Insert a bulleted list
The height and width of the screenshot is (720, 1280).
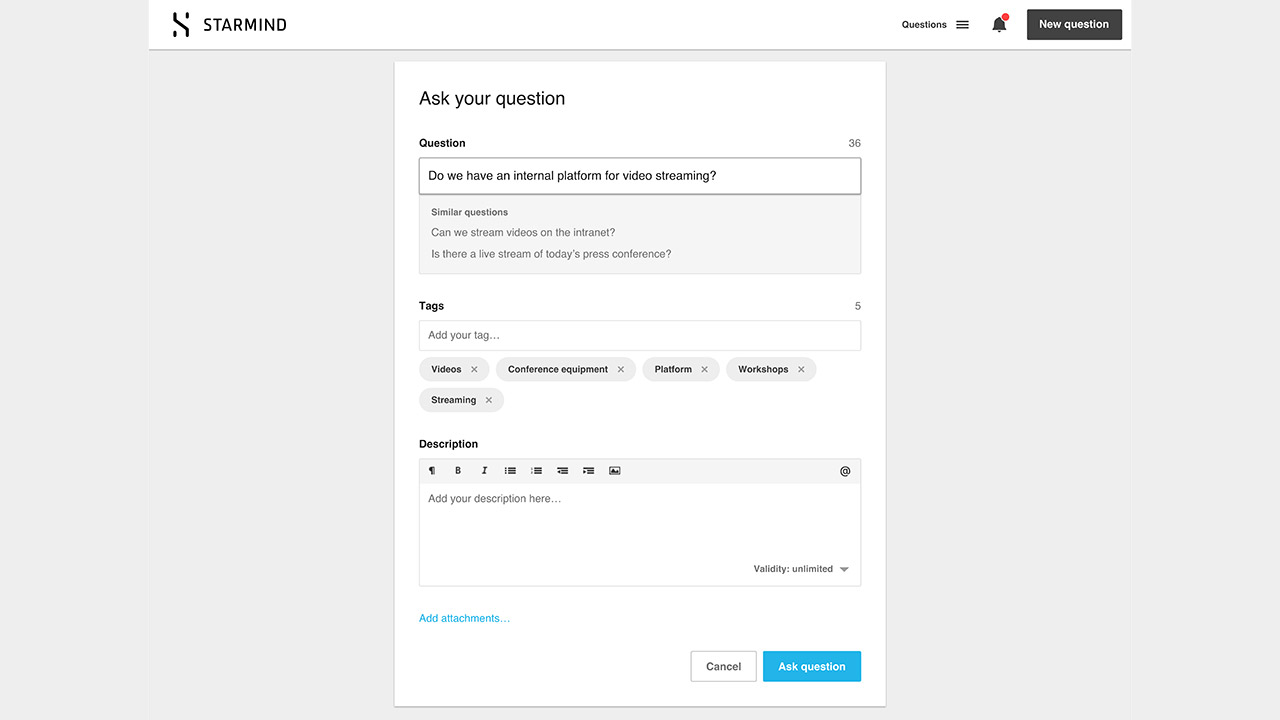pyautogui.click(x=510, y=471)
